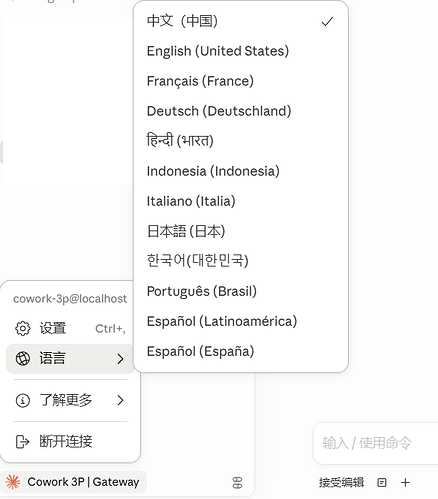The width and height of the screenshot is (438, 499).
Task: Select Indonesia (Indonesia) language
Action: (x=241, y=171)
